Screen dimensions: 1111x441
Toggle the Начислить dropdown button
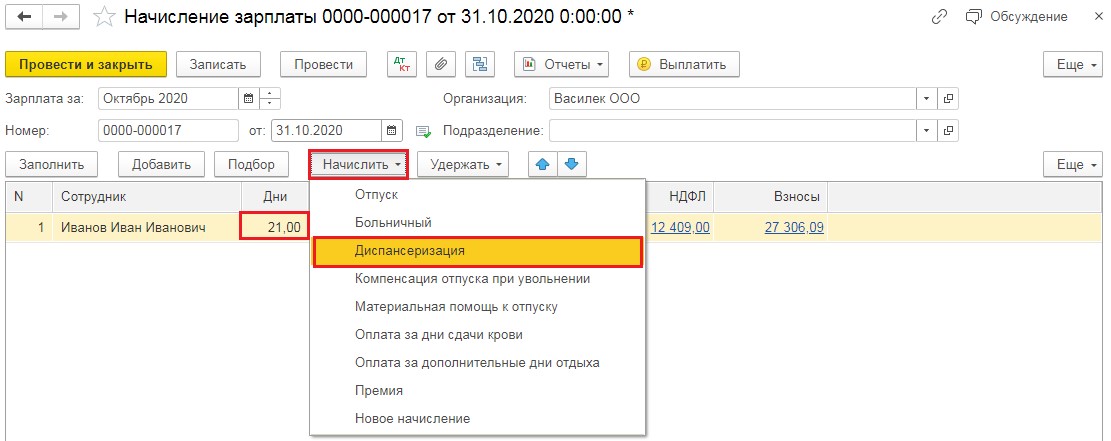359,164
